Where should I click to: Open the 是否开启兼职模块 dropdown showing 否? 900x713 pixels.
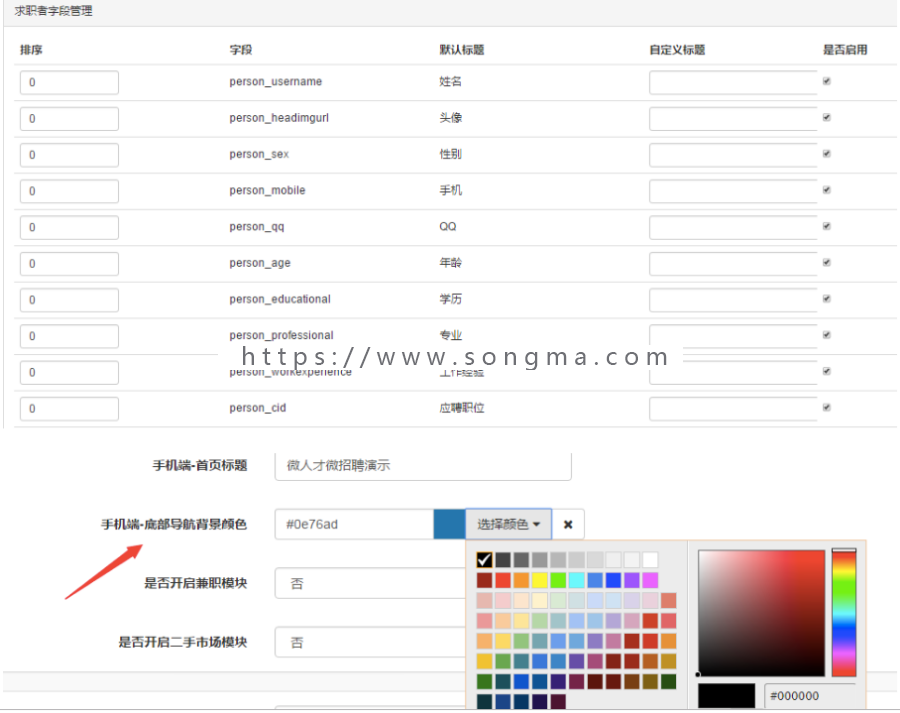coord(370,583)
